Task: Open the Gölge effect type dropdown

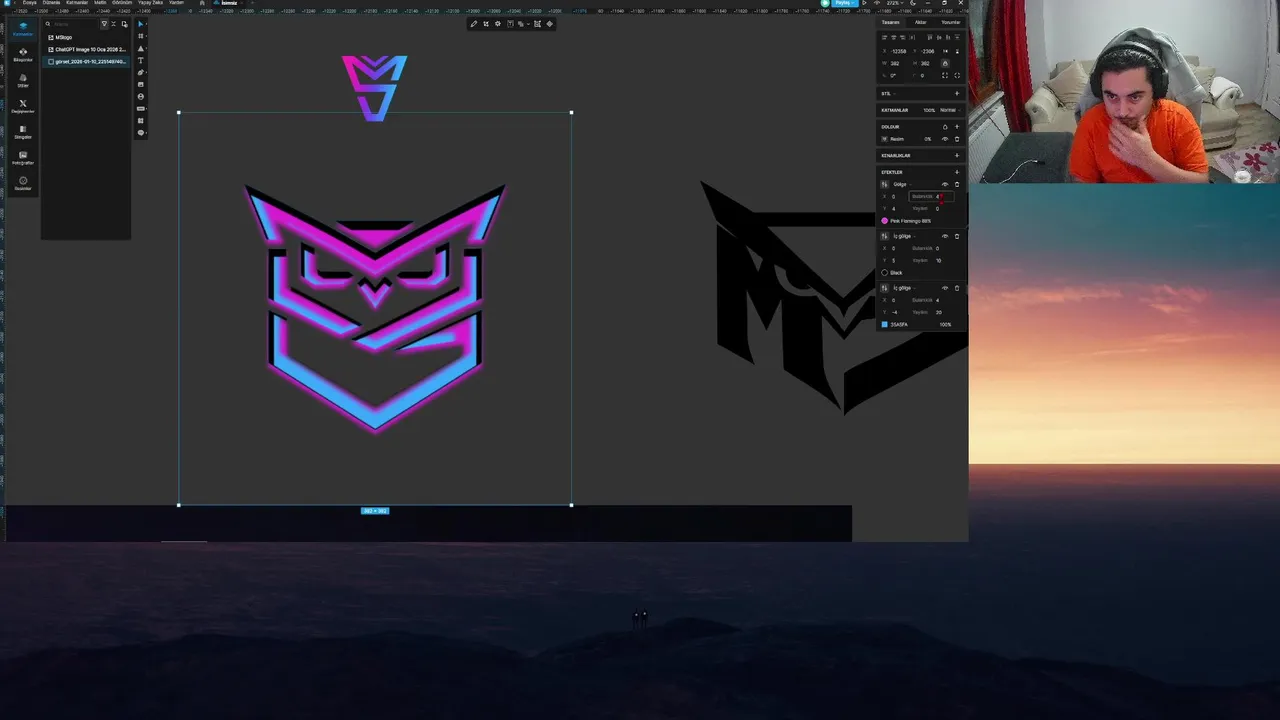Action: [902, 184]
